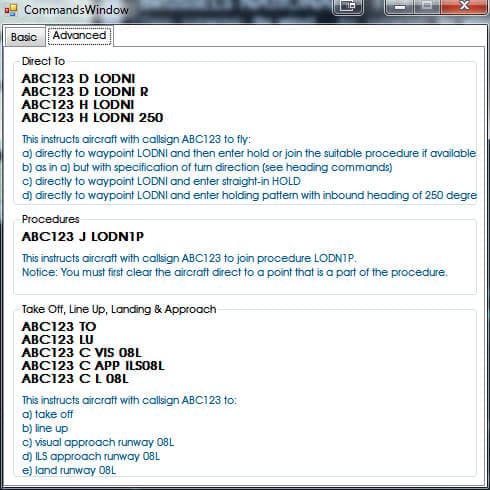Maximize the CommandsWindow
Viewport: 490px width, 490px height.
pos(427,7)
